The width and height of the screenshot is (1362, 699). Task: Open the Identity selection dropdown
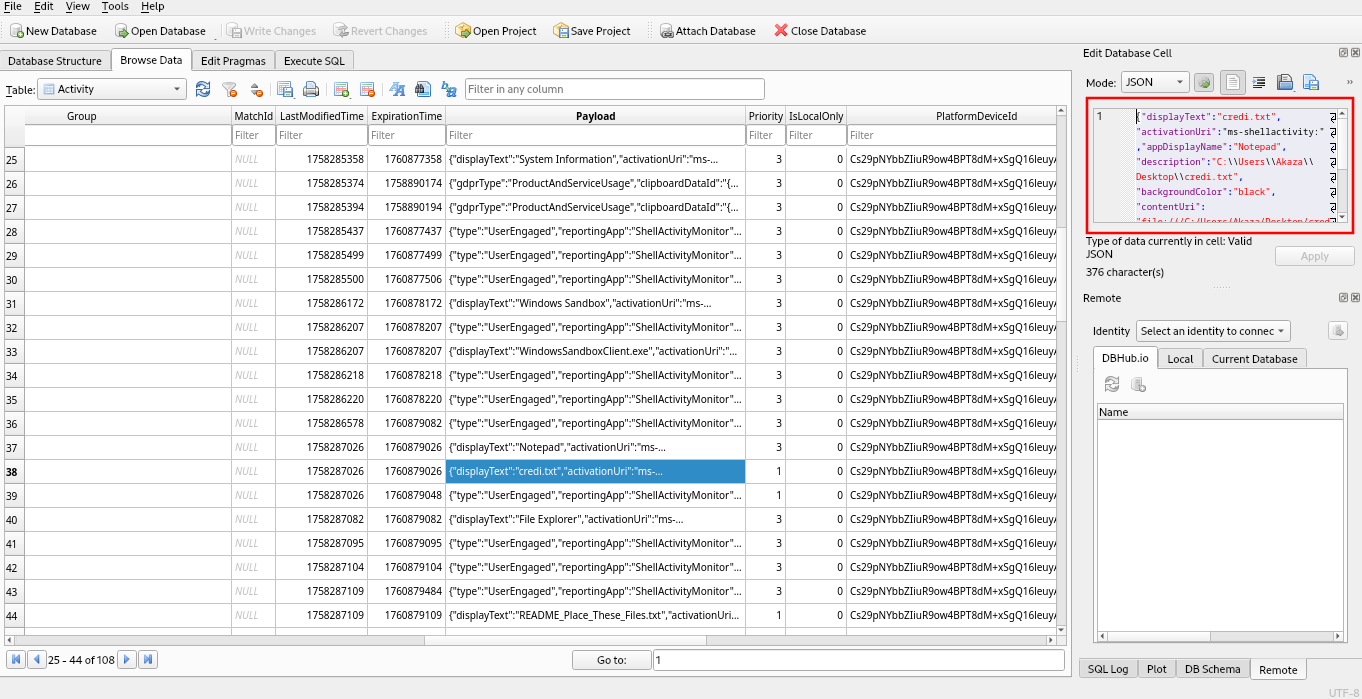tap(1214, 331)
